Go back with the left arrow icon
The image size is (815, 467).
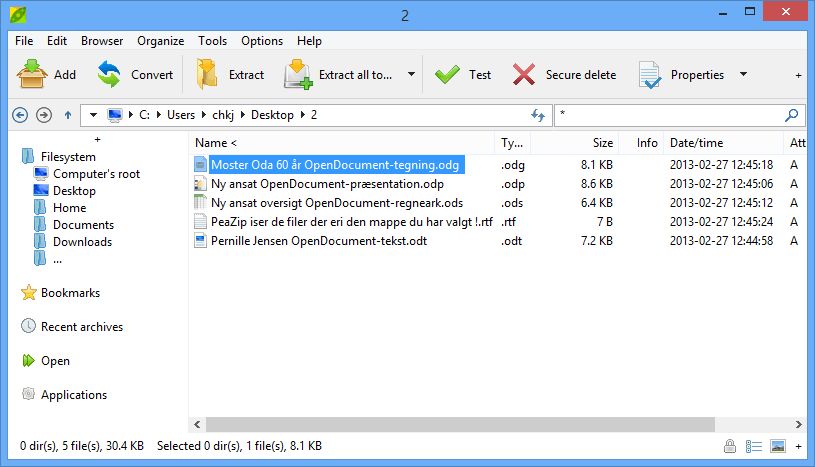[20, 115]
